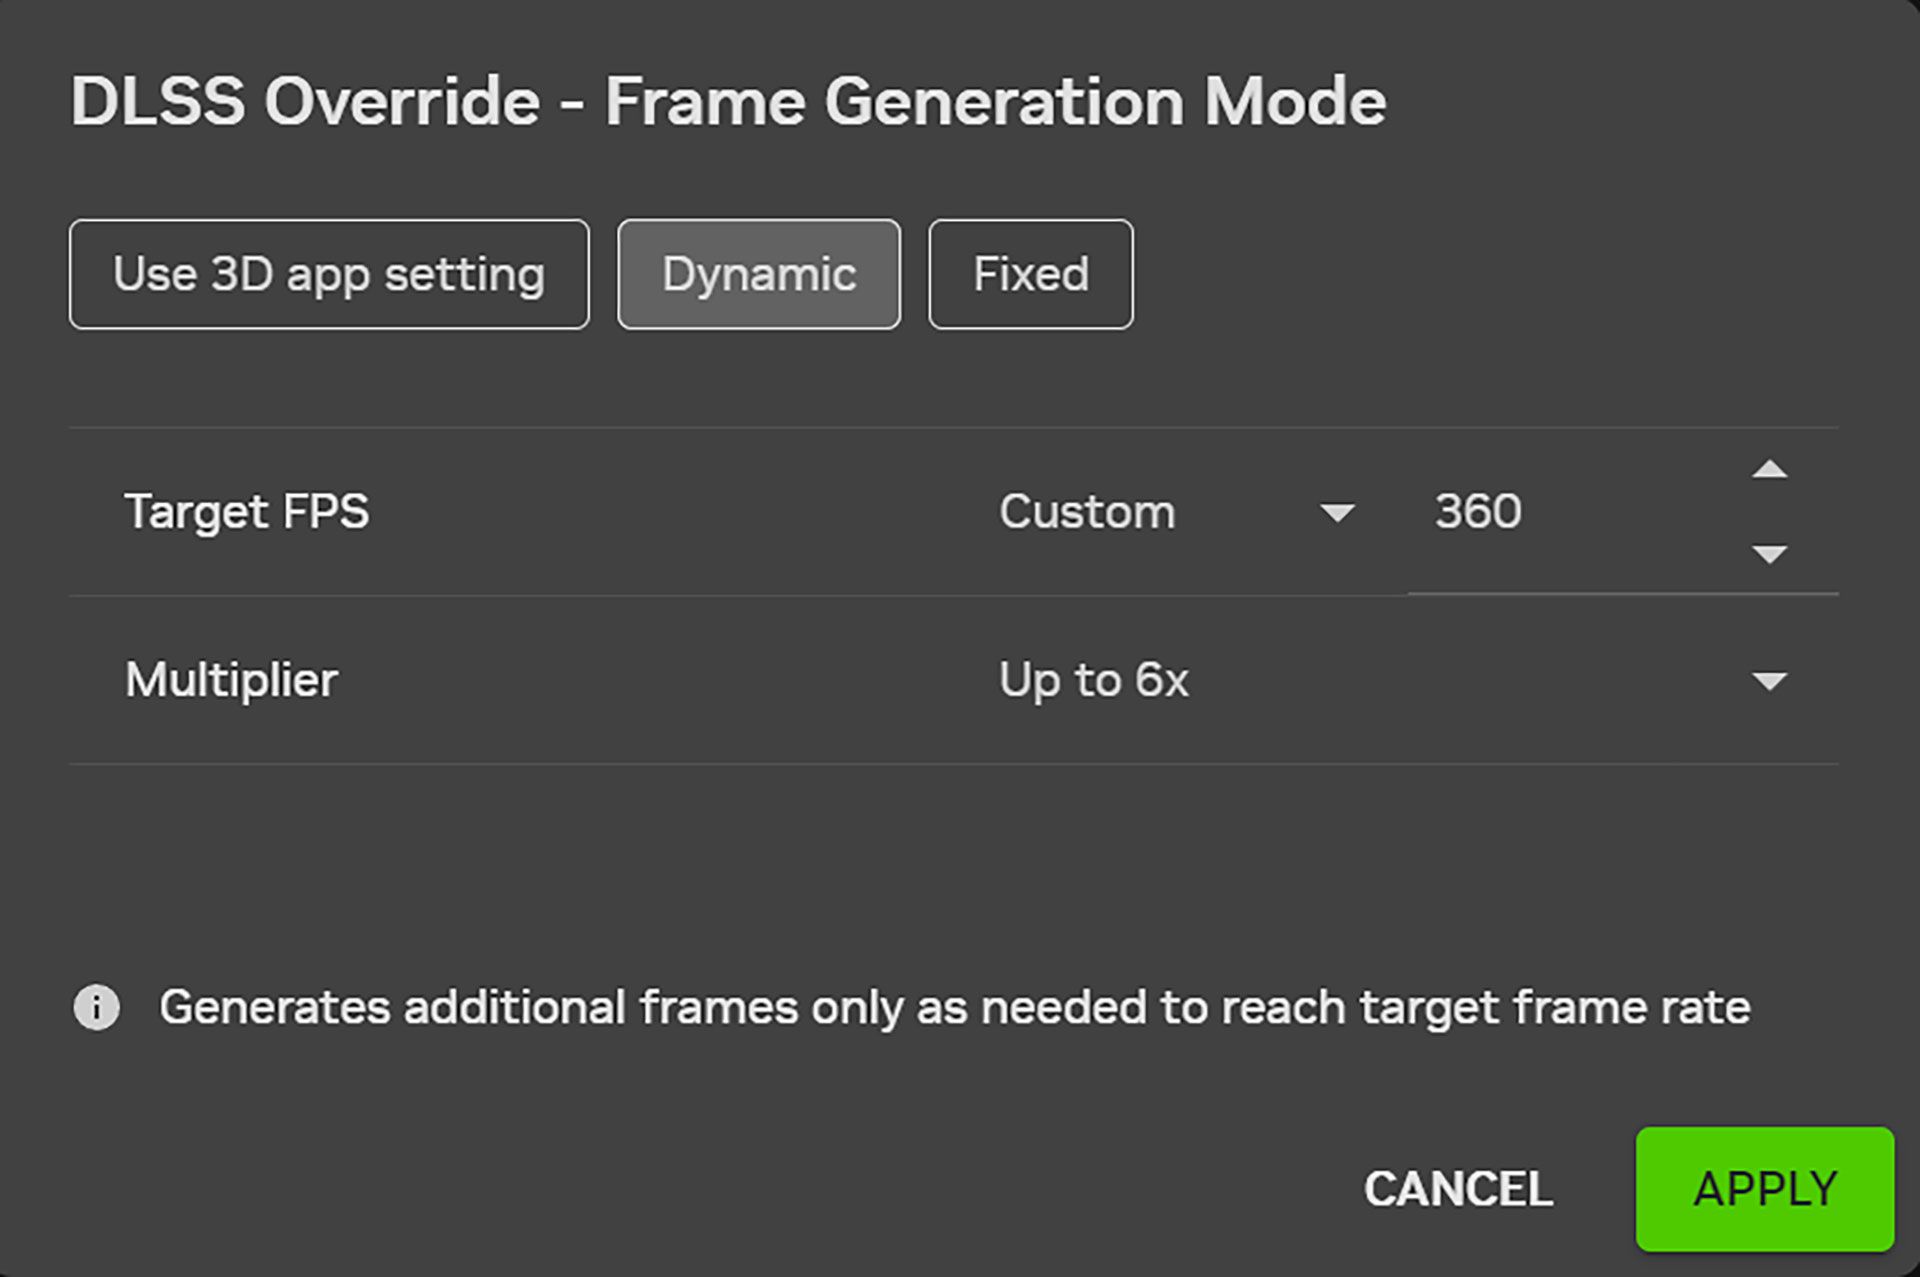This screenshot has width=1920, height=1277.
Task: Select the Use 3D app setting mode
Action: [329, 274]
